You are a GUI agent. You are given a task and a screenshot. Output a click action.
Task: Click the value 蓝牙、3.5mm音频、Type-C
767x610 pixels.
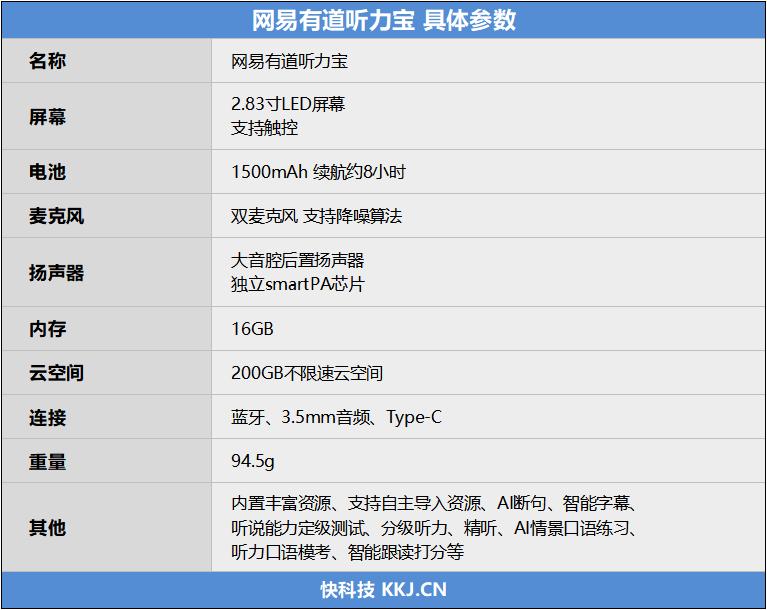coord(337,417)
